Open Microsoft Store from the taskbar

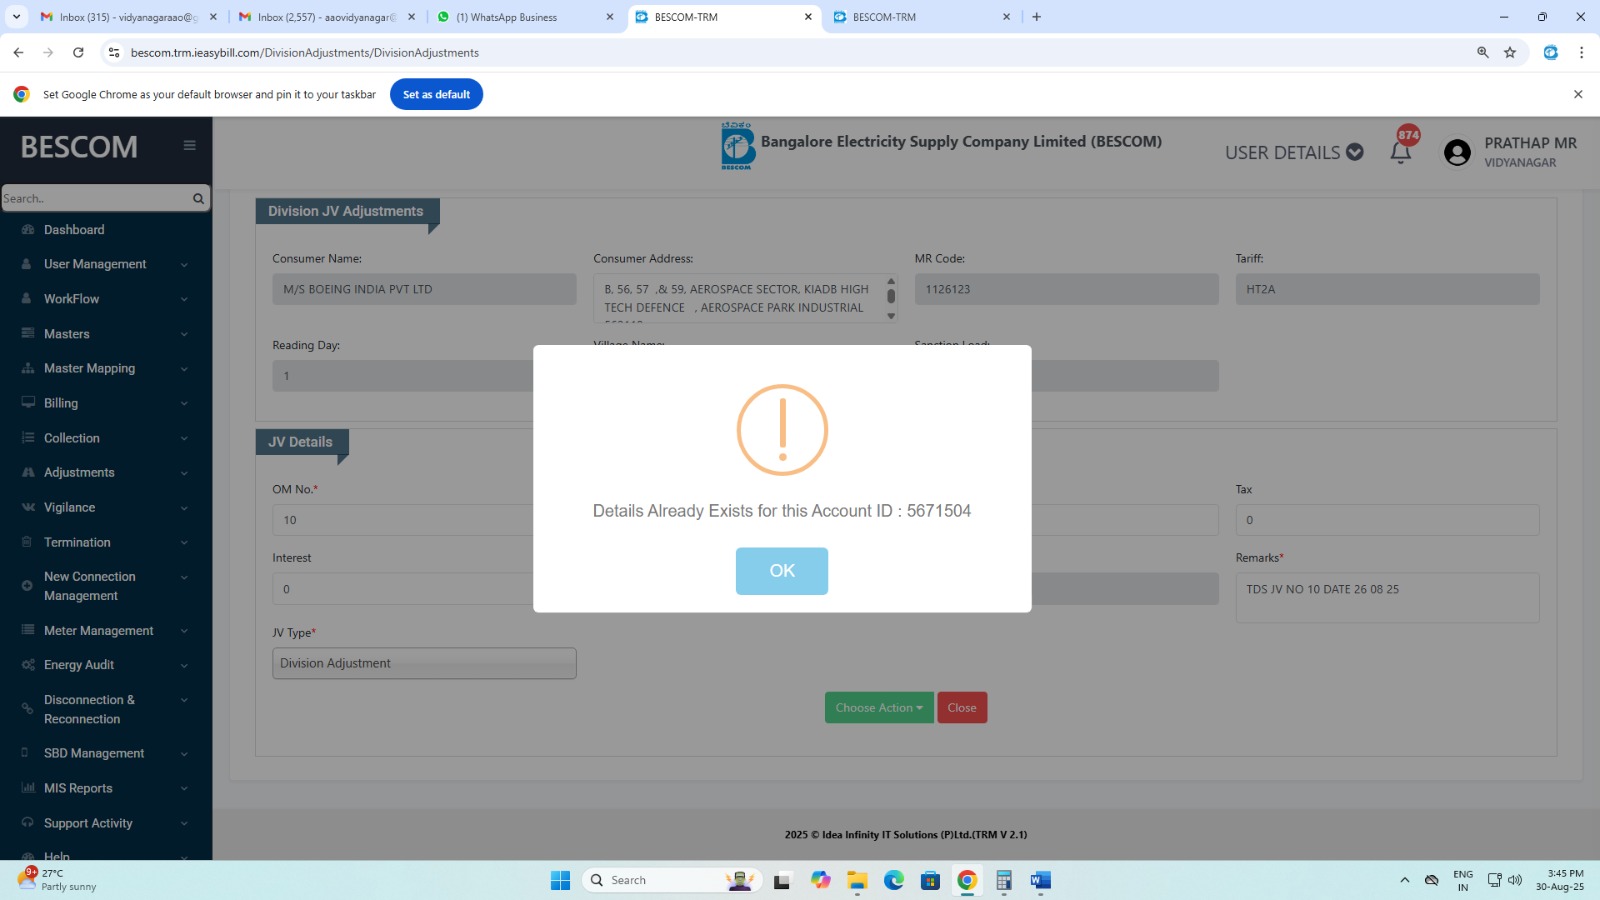[930, 880]
